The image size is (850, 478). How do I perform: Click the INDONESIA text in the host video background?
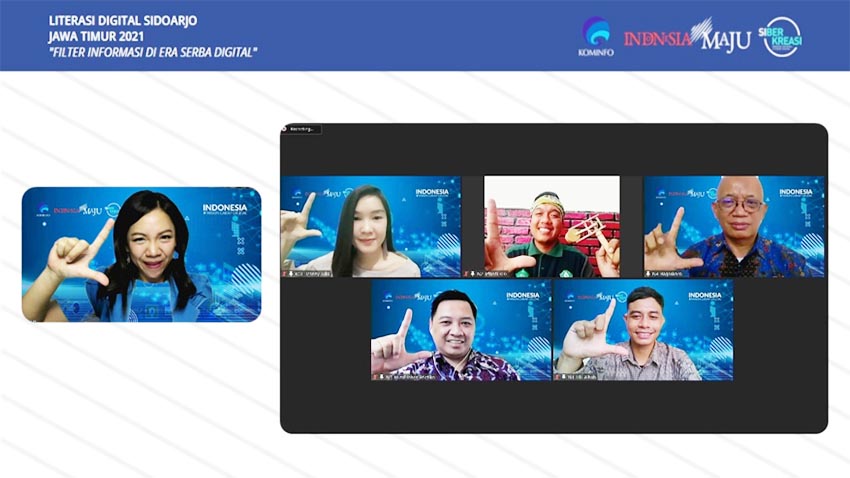coord(225,208)
